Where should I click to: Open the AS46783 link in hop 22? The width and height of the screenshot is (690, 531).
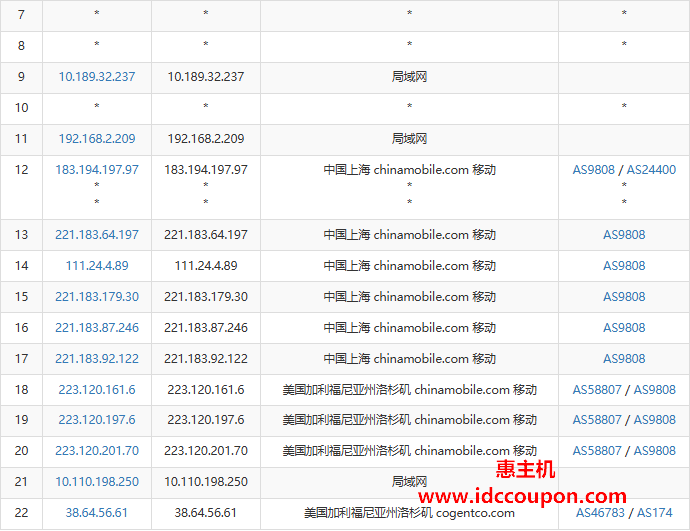click(598, 513)
